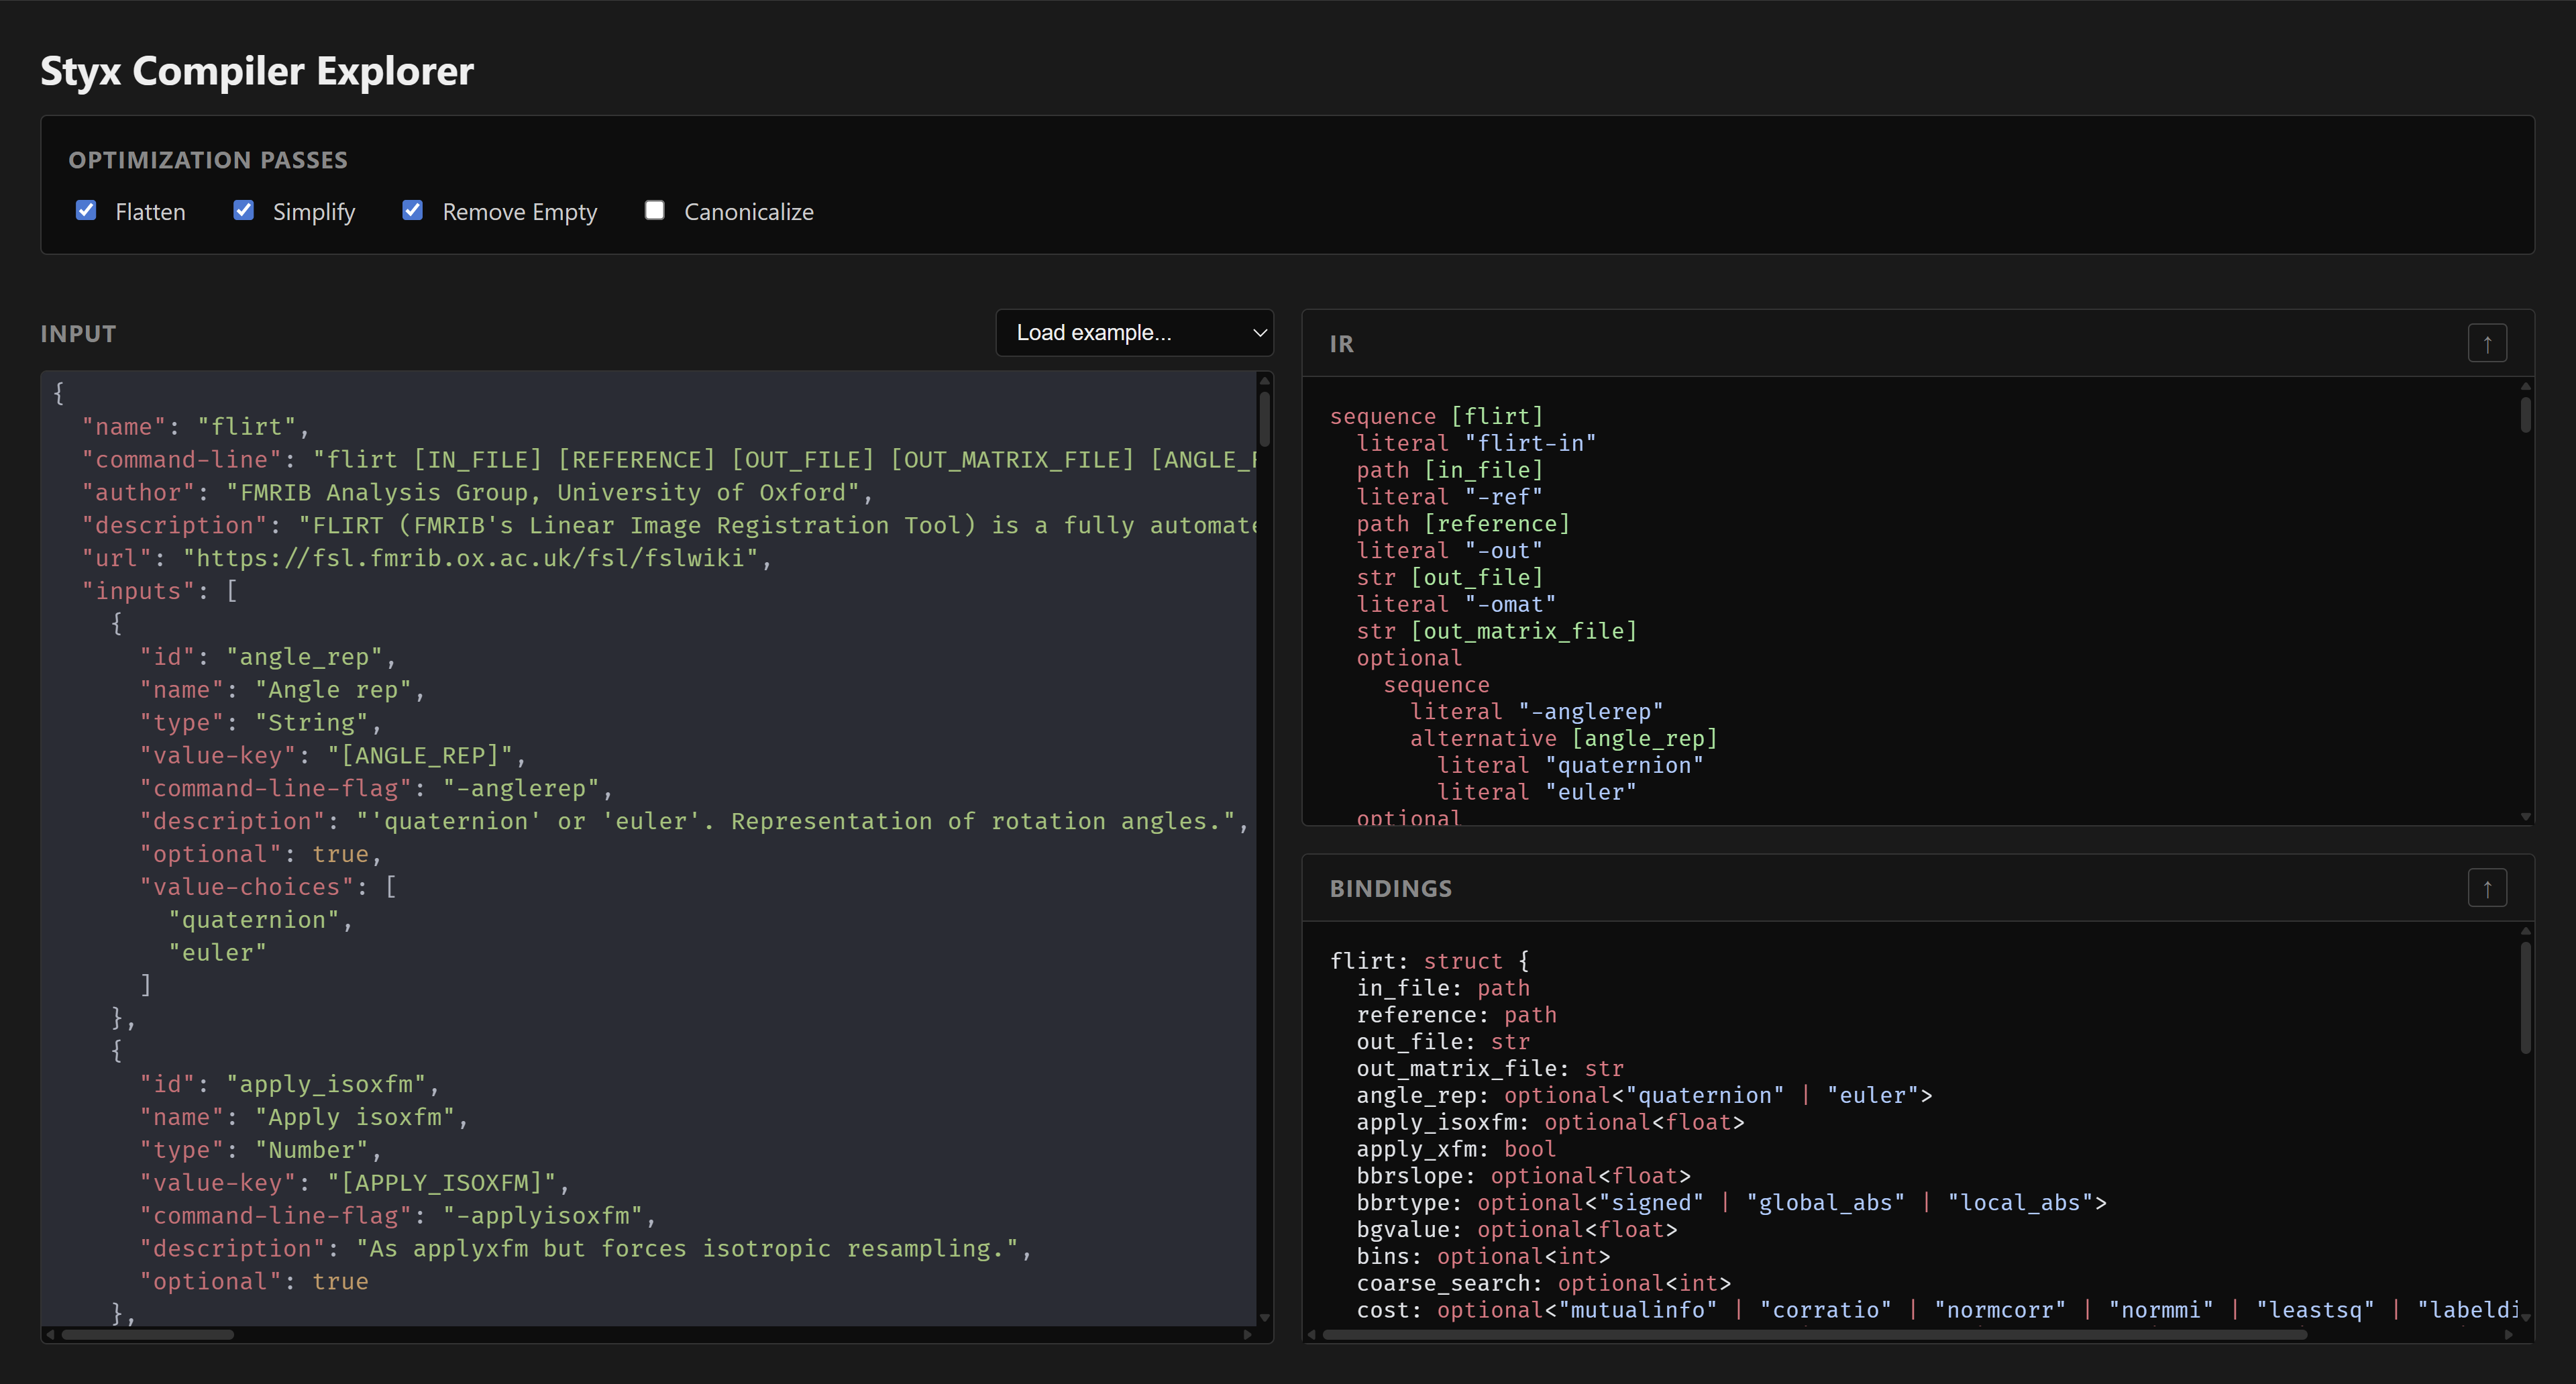Click the IR panel header
The width and height of the screenshot is (2576, 1384).
pyautogui.click(x=1340, y=343)
